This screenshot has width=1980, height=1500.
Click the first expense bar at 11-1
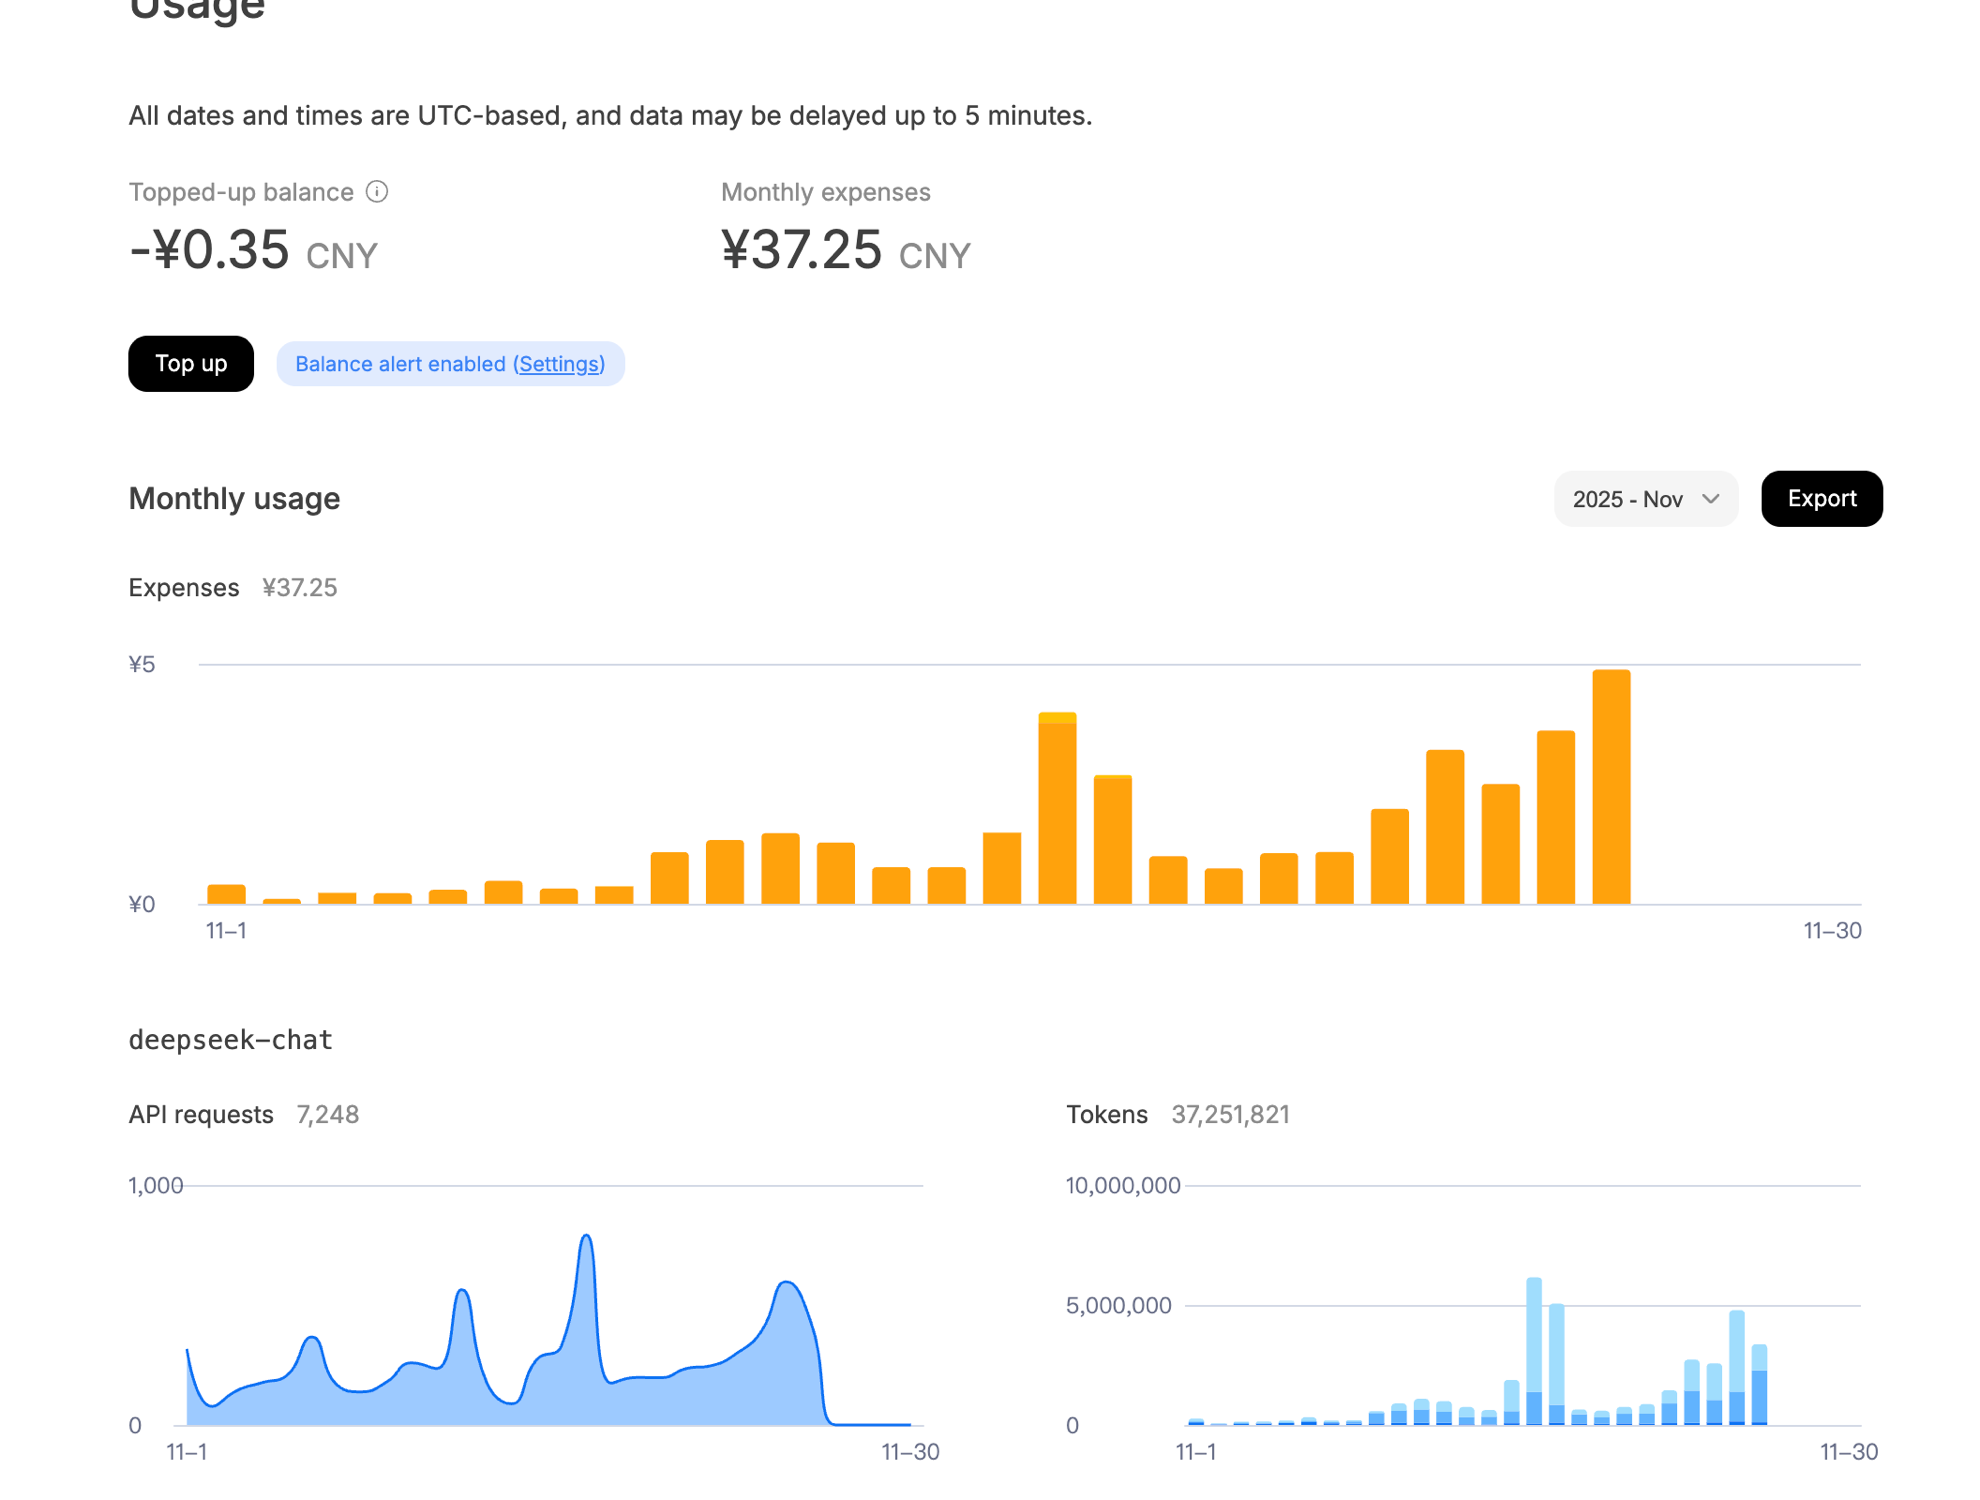click(x=226, y=894)
